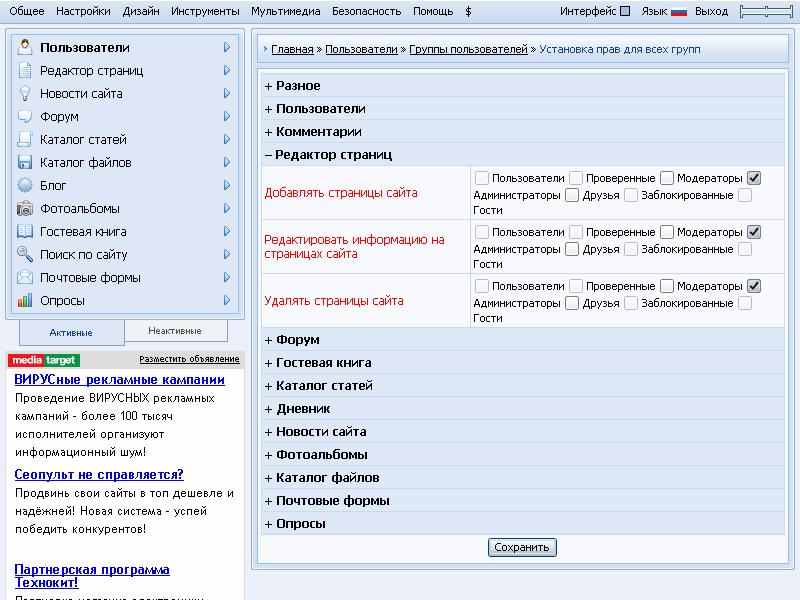The width and height of the screenshot is (800, 600).
Task: Click the Каталог файлов floppy disk icon
Action: [x=24, y=162]
